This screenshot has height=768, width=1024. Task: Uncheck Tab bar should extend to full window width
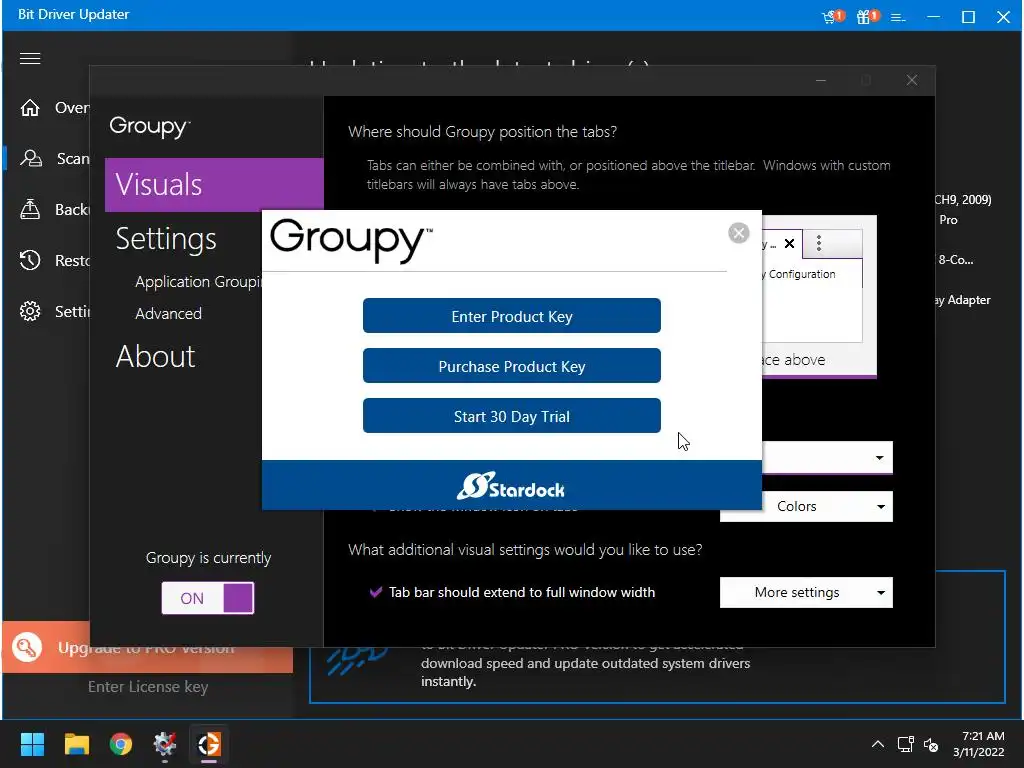[376, 592]
